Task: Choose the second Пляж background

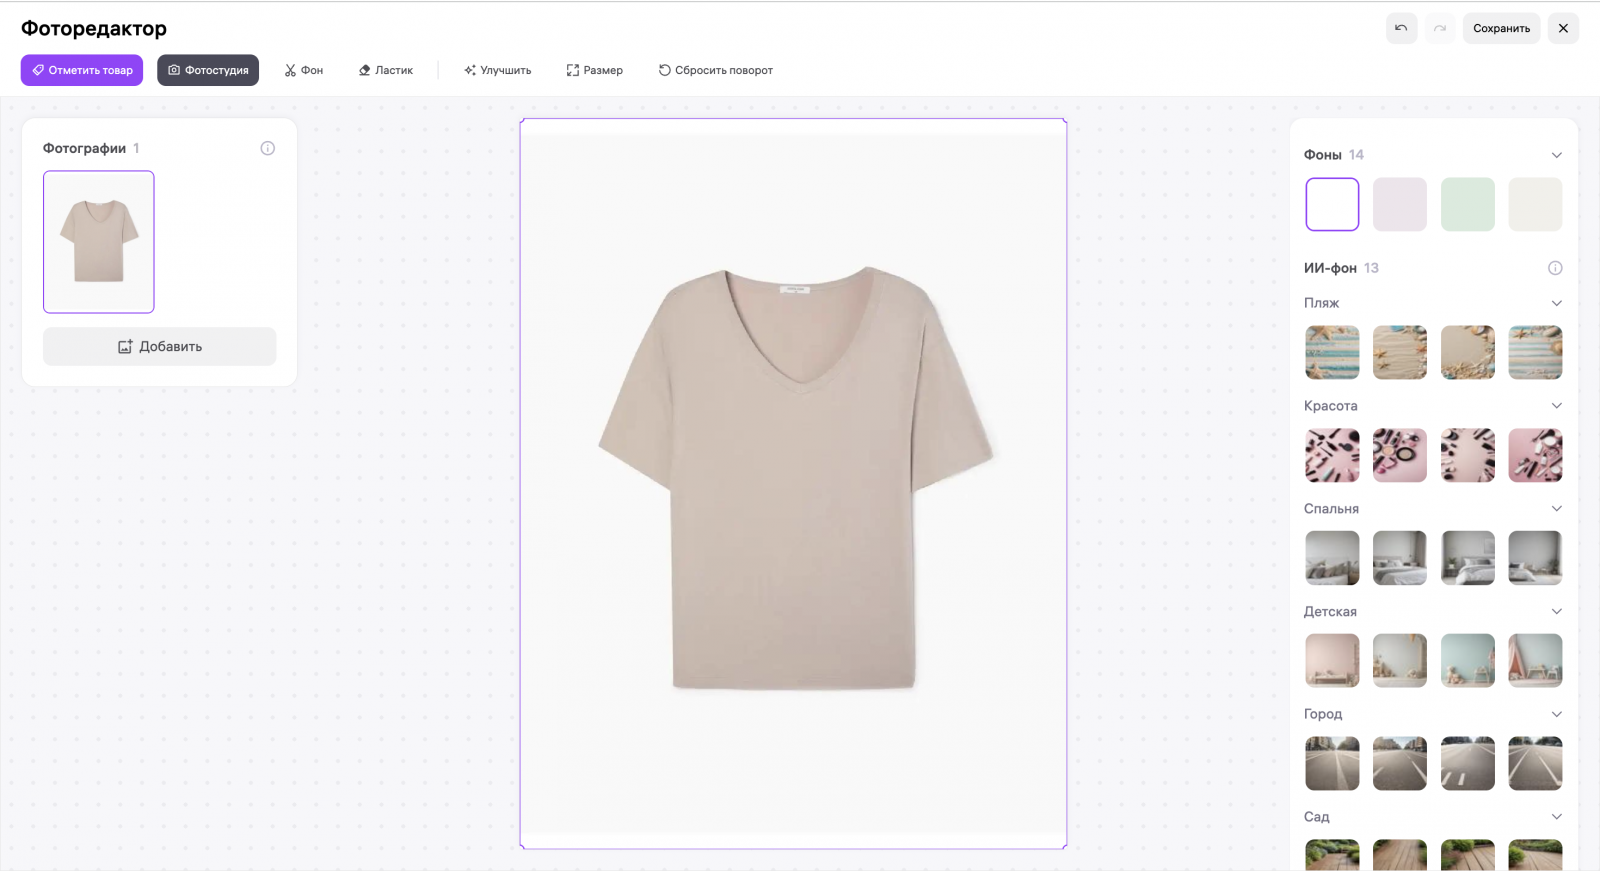Action: click(x=1400, y=352)
